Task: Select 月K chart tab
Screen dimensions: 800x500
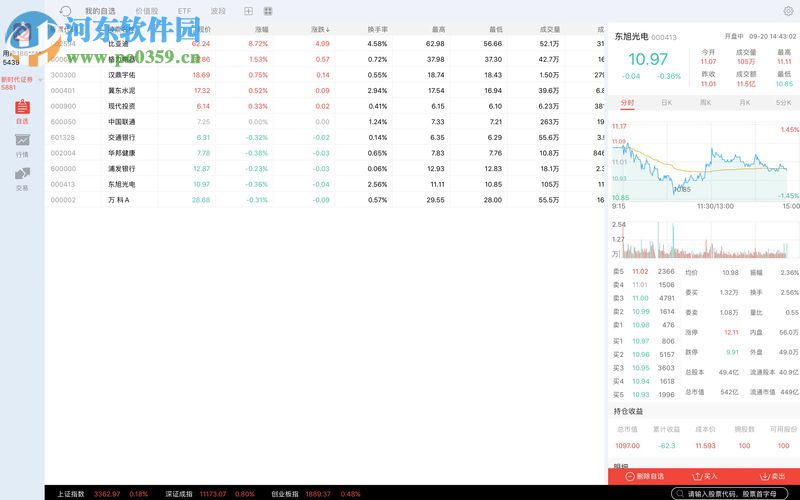Action: [744, 103]
